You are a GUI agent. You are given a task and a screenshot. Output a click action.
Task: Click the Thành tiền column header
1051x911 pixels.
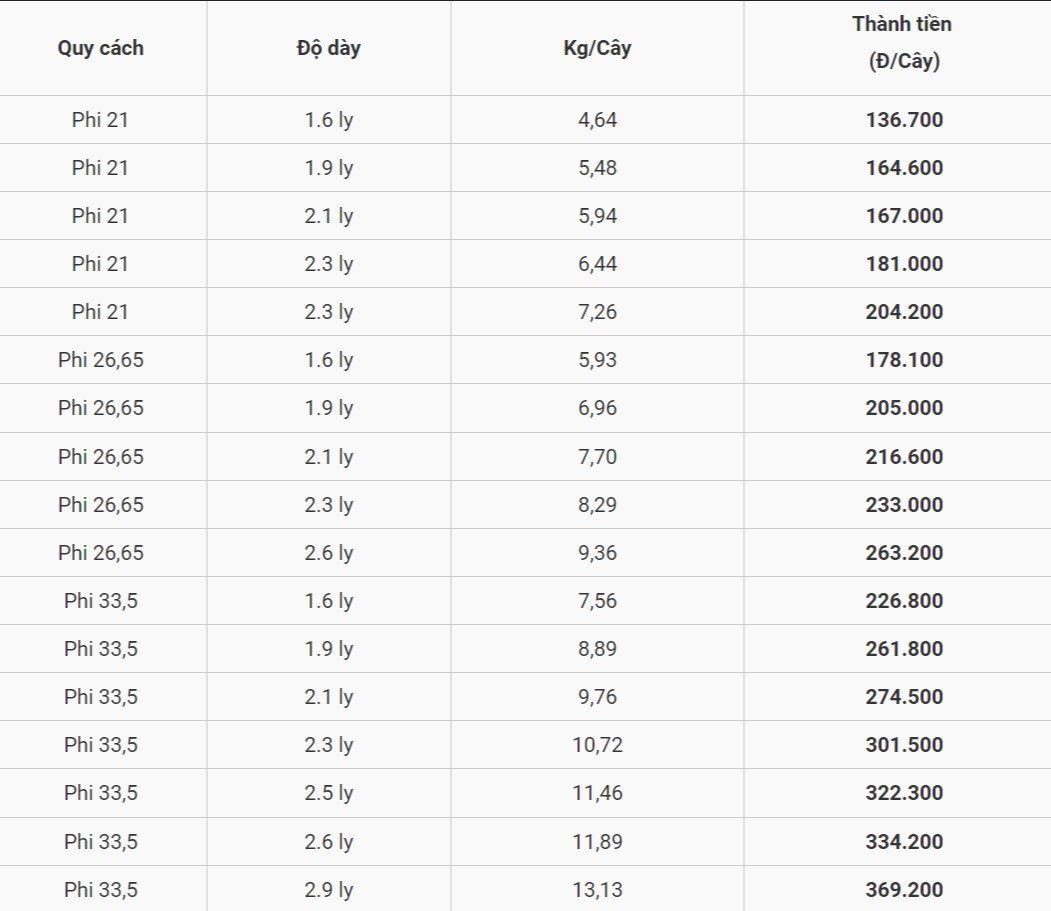pyautogui.click(x=903, y=43)
